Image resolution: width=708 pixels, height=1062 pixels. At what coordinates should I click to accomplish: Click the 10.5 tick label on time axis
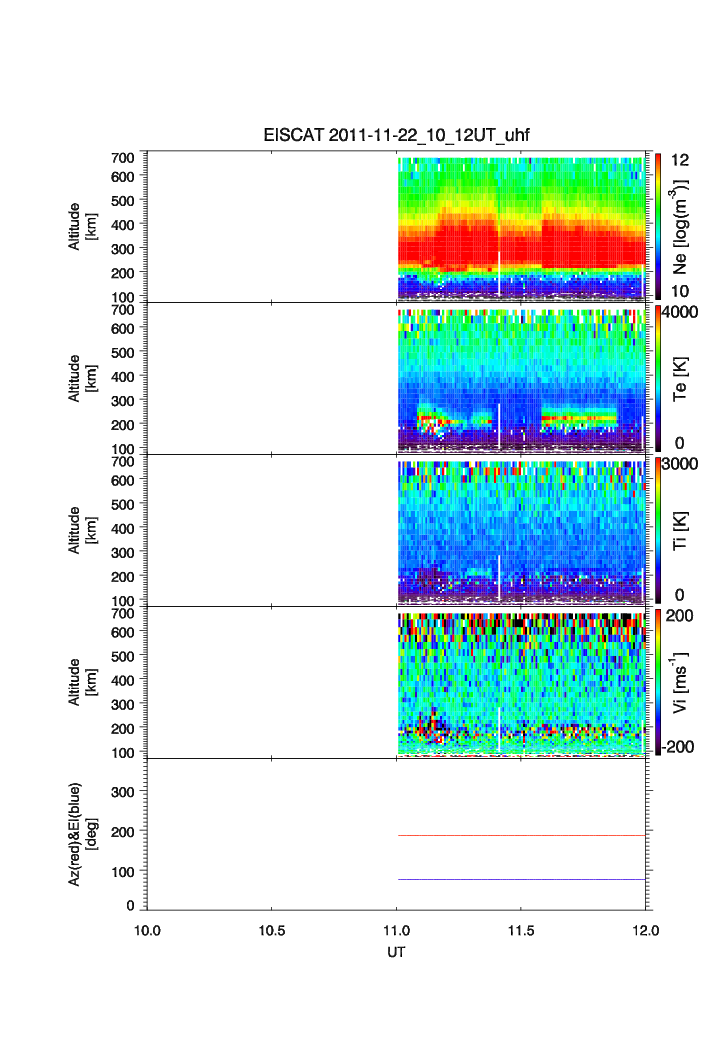(272, 929)
